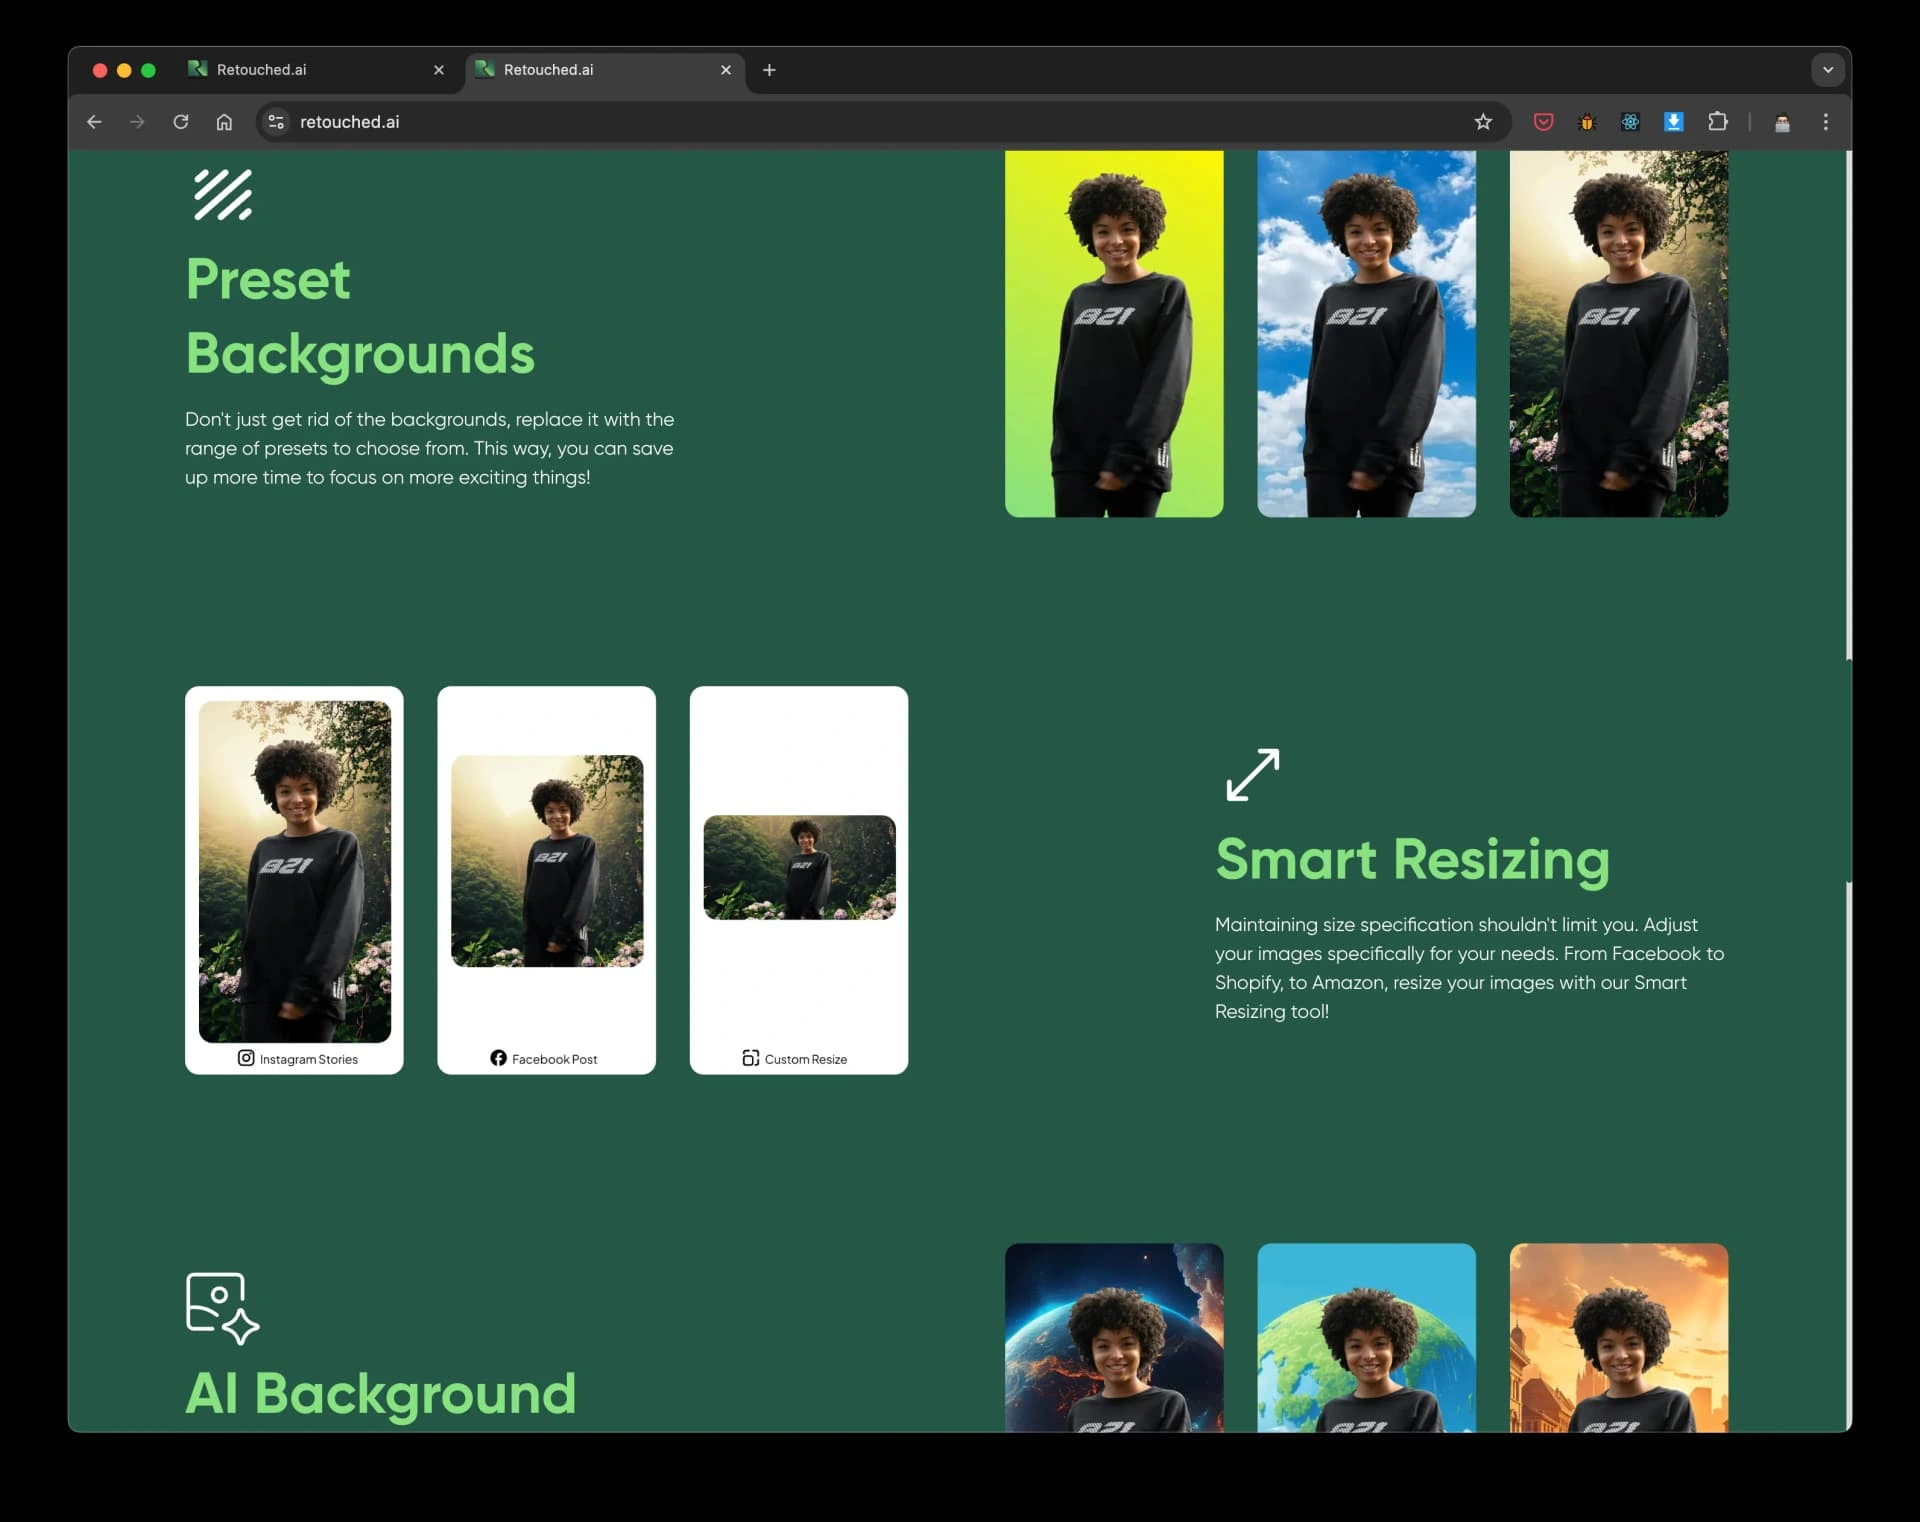Open the Pocket extension

[x=1543, y=122]
